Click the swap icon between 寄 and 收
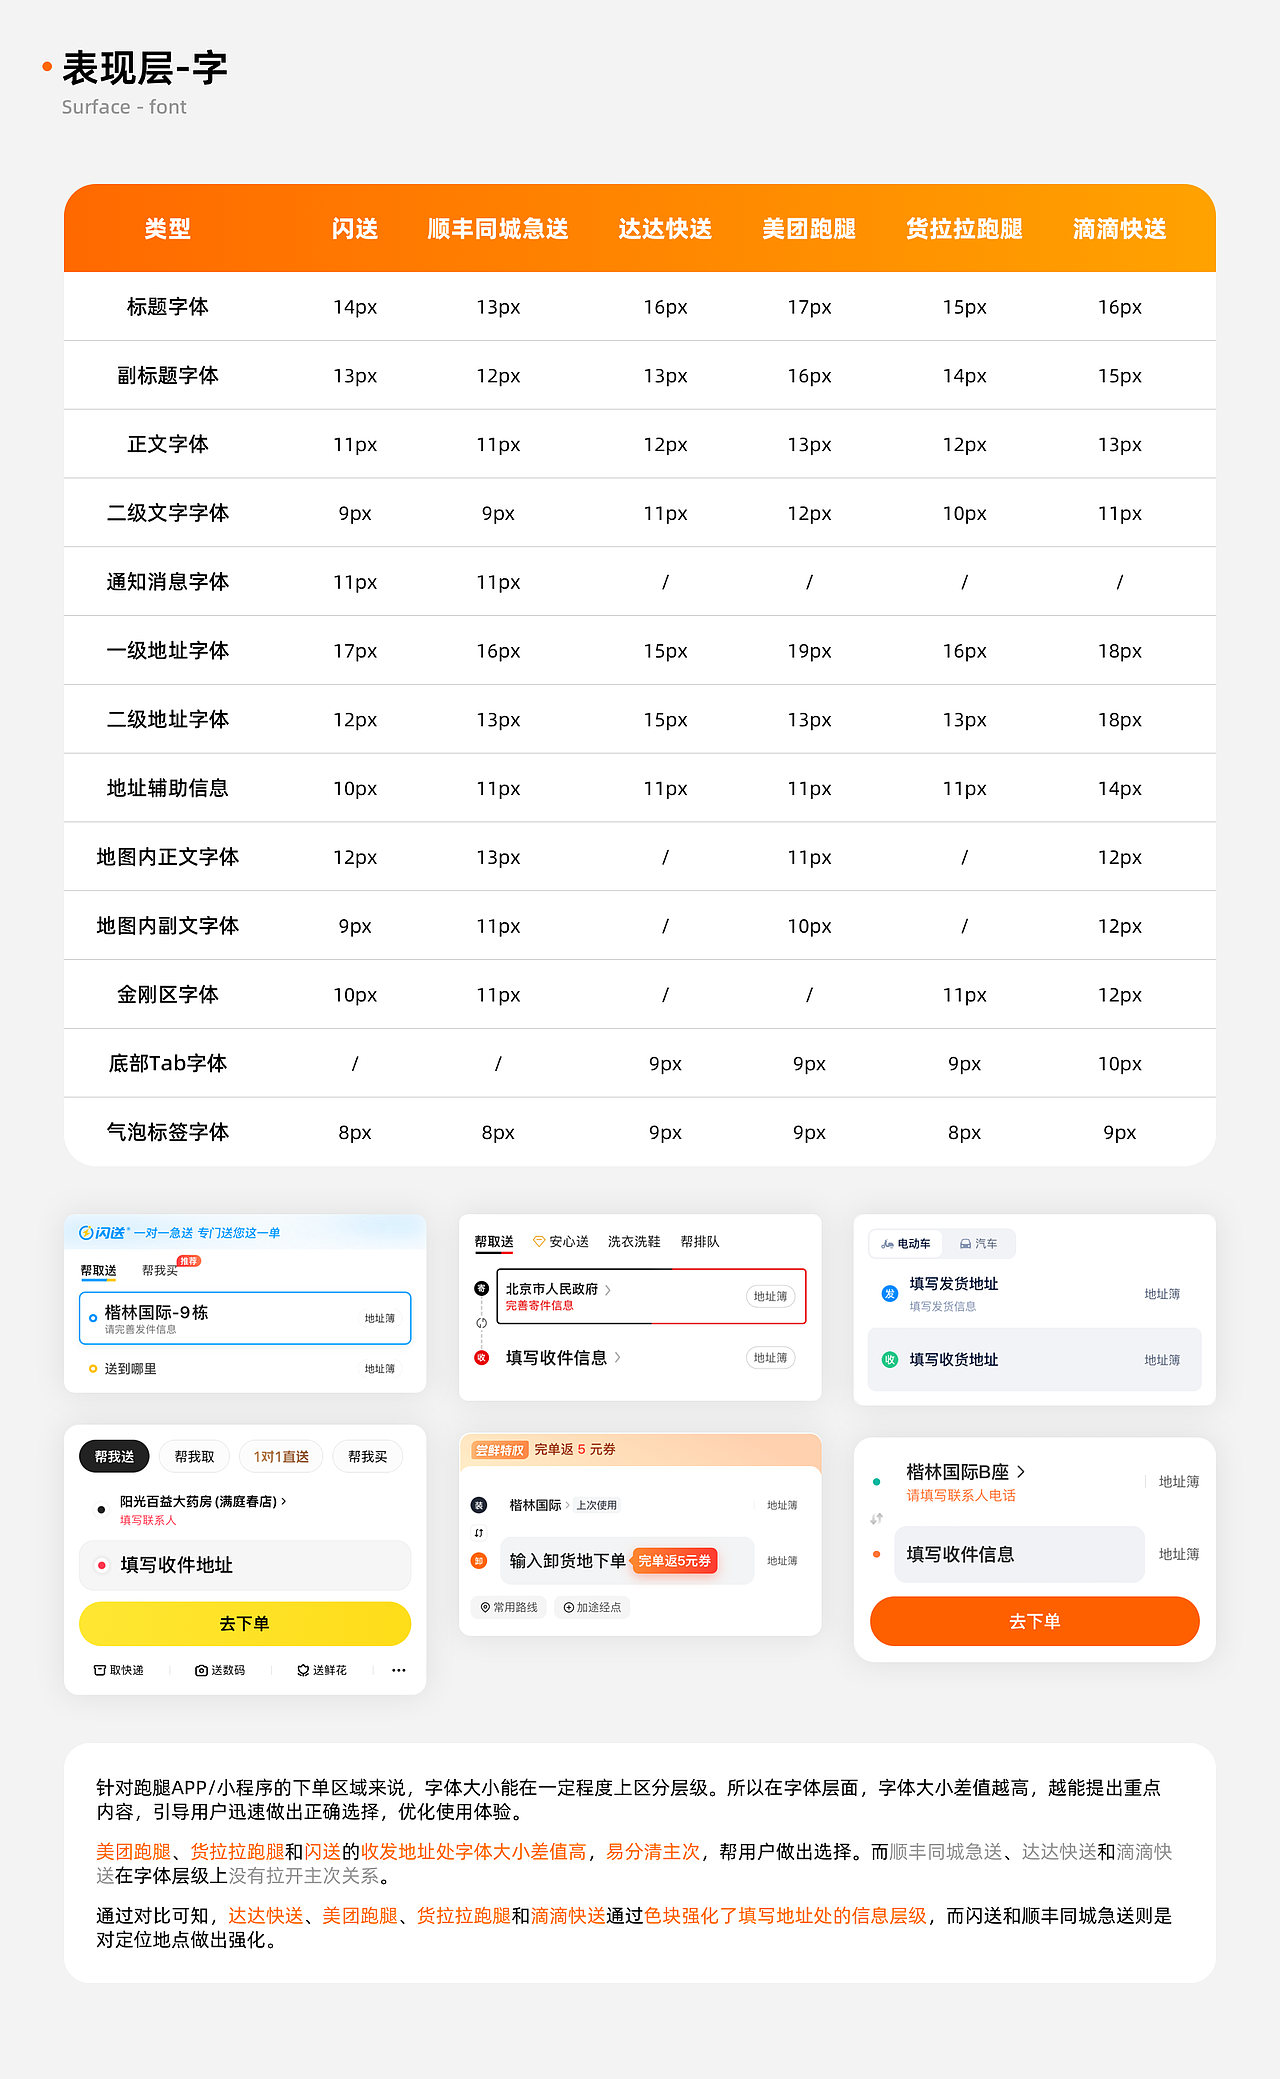Screen dimensions: 1280x2079 point(481,1323)
